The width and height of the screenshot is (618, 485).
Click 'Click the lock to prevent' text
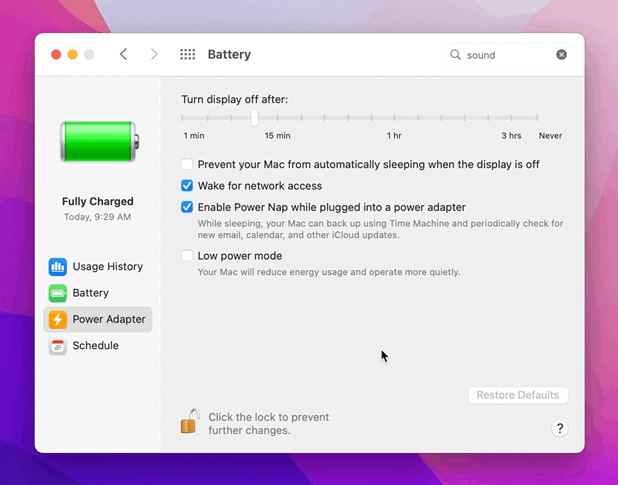[269, 417]
